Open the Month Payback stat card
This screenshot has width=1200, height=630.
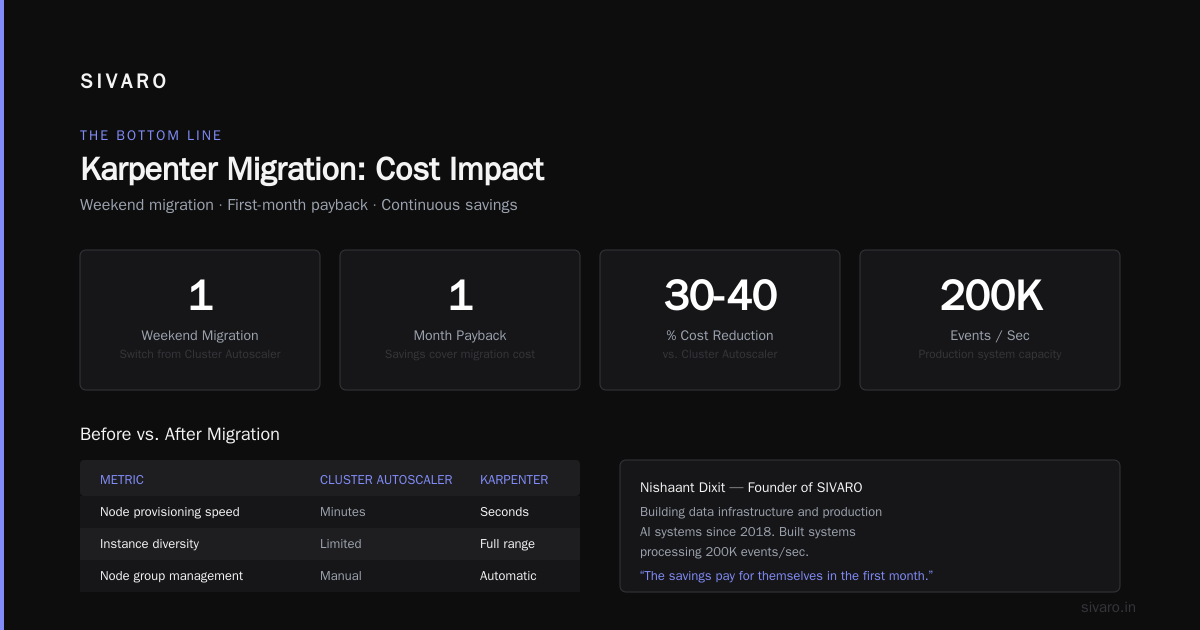point(460,320)
